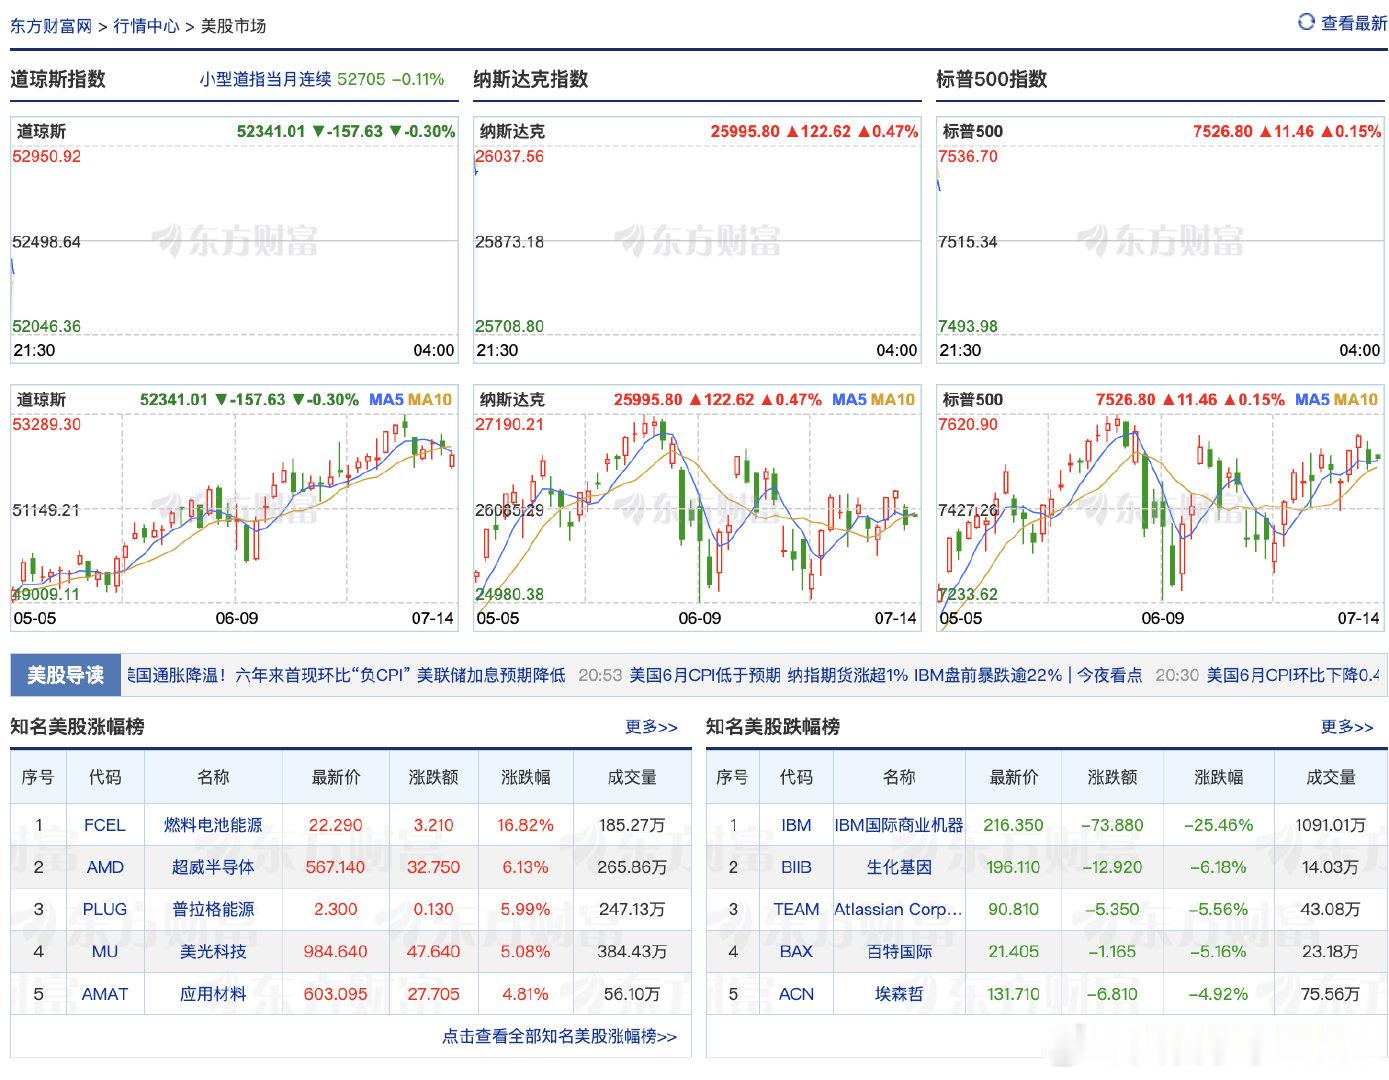Open the IBM ticker code

[x=796, y=825]
